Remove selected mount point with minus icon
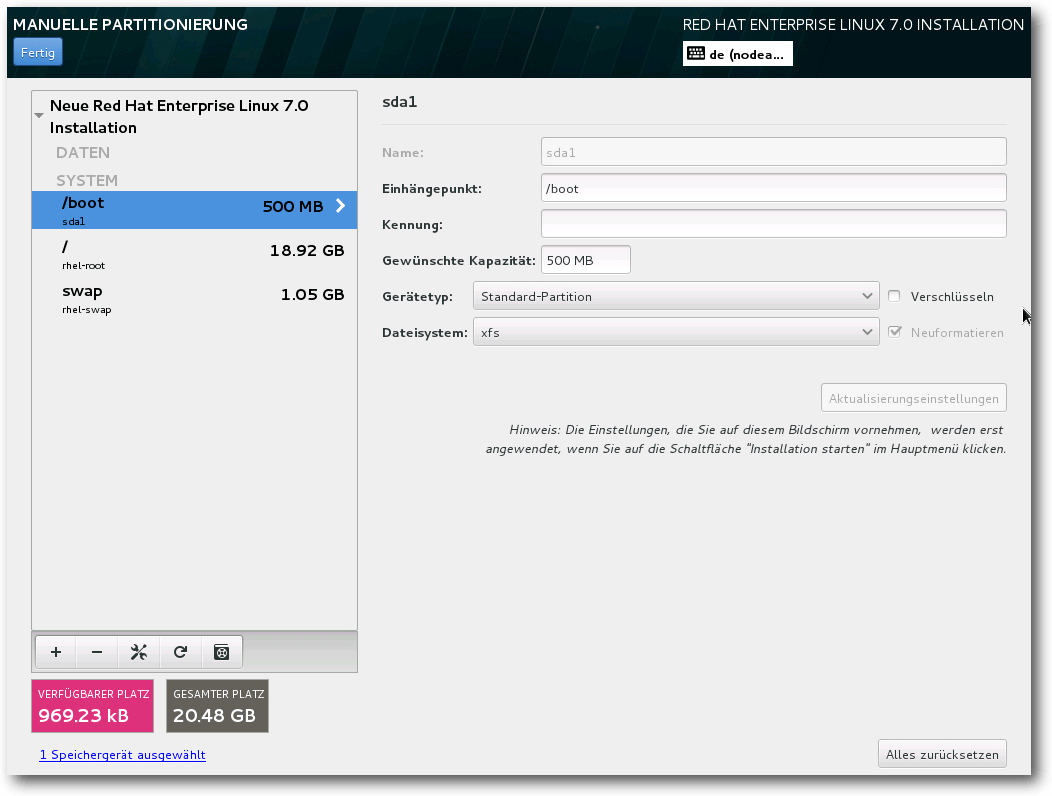This screenshot has width=1052, height=796. click(x=97, y=652)
